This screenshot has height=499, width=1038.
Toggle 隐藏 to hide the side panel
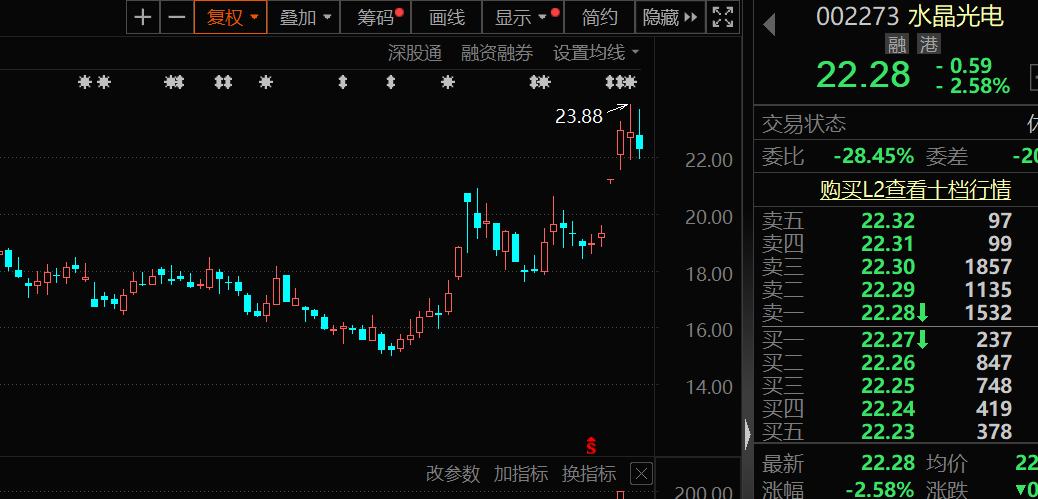click(670, 17)
